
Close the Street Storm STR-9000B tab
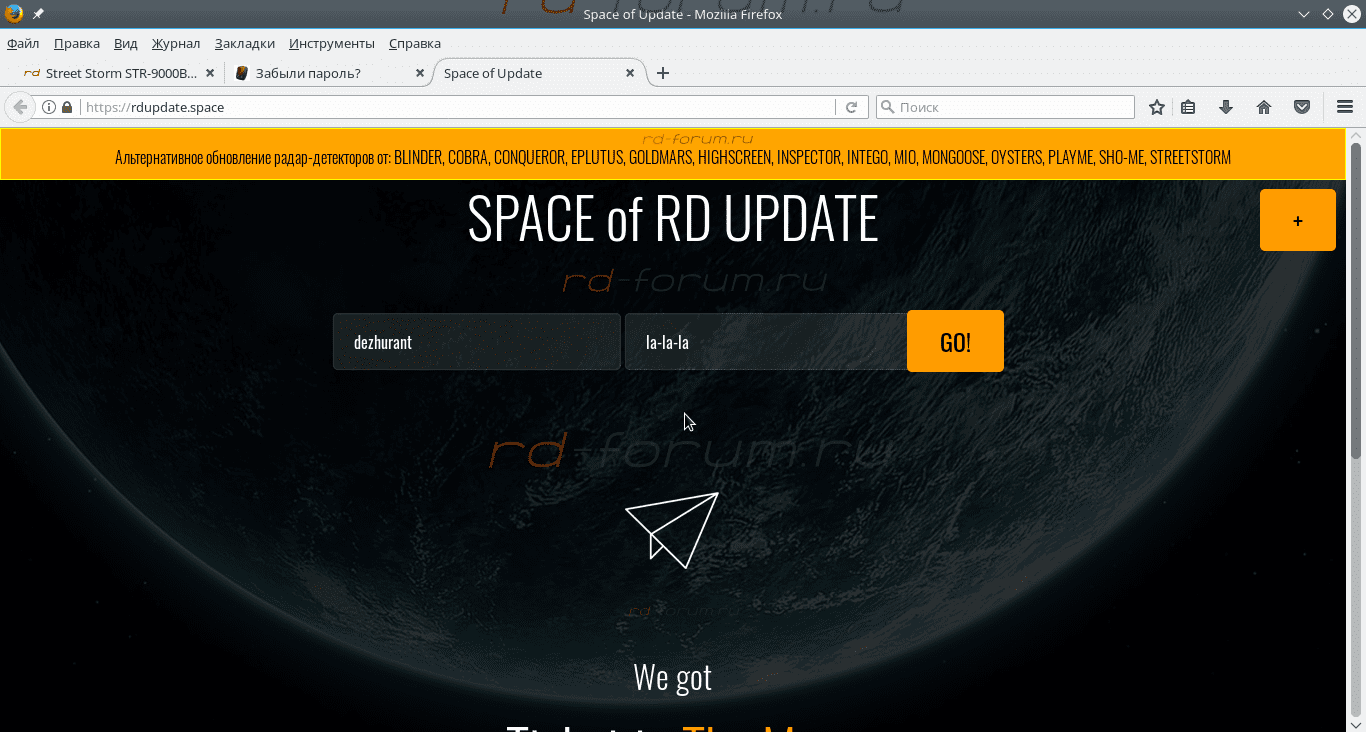pos(210,73)
